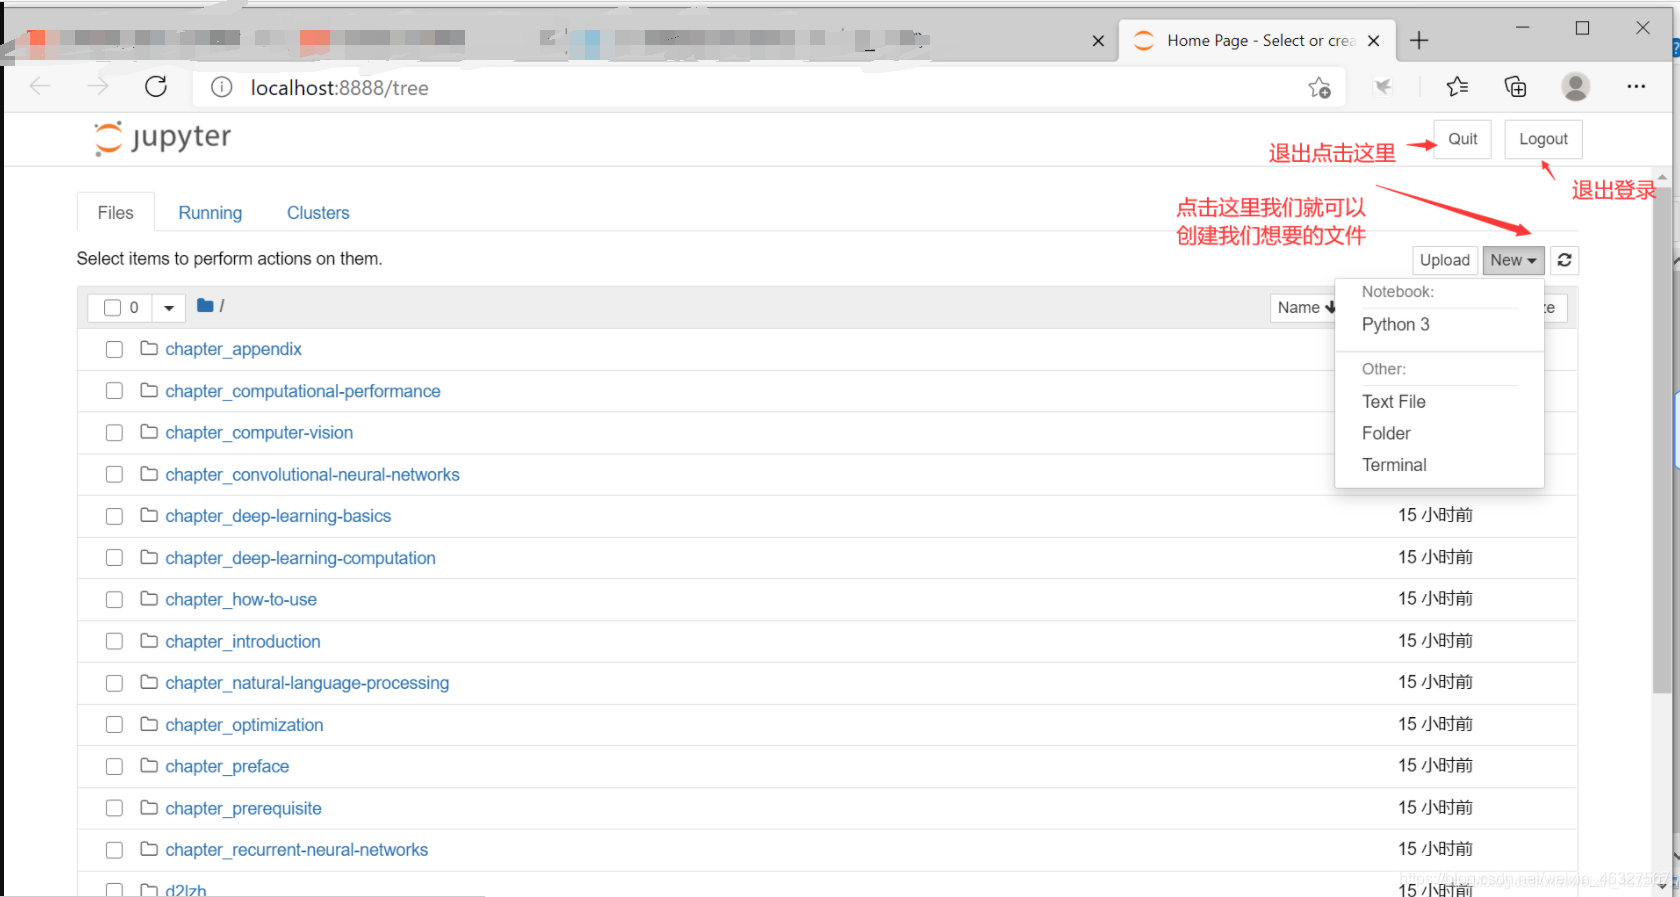Click the folder icon beside chapter_optimization
1680x897 pixels.
click(149, 724)
